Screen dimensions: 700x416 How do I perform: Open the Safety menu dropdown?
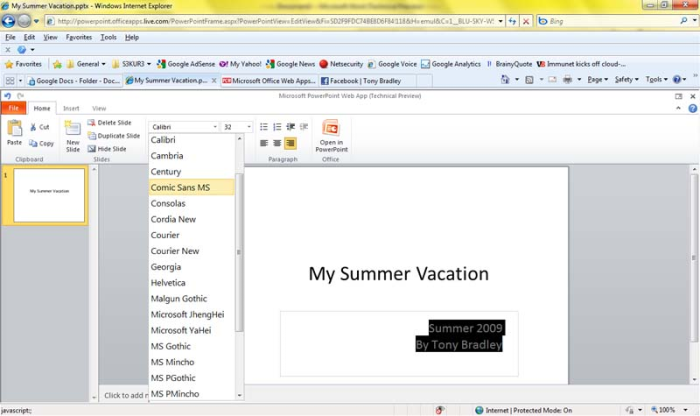click(626, 79)
